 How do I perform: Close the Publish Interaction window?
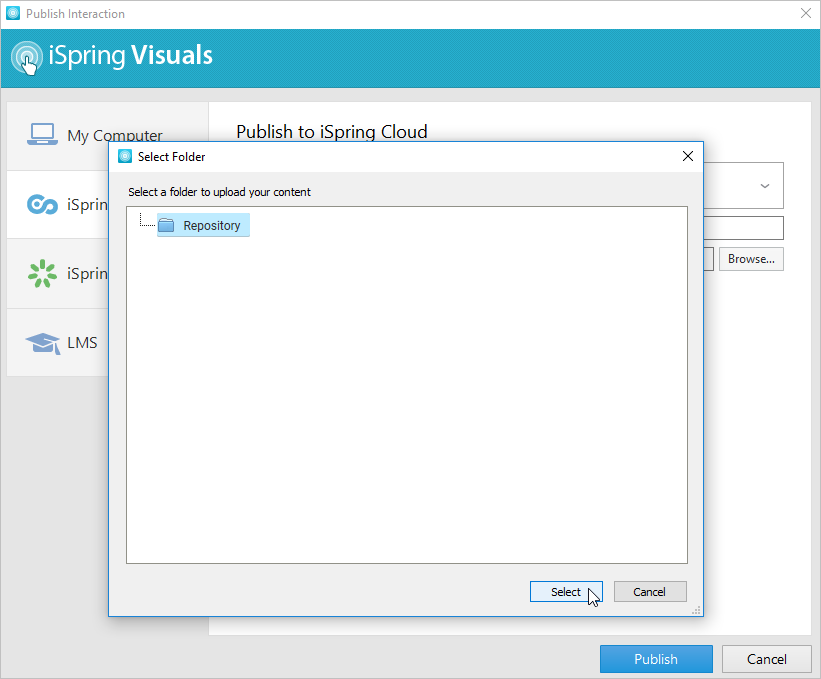click(806, 13)
